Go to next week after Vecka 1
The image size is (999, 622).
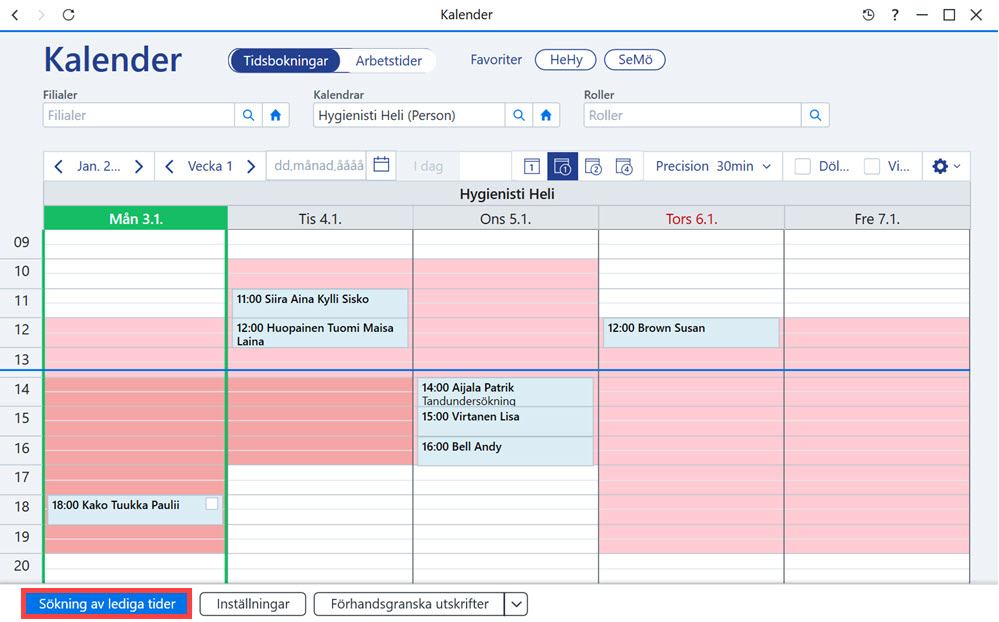point(251,166)
